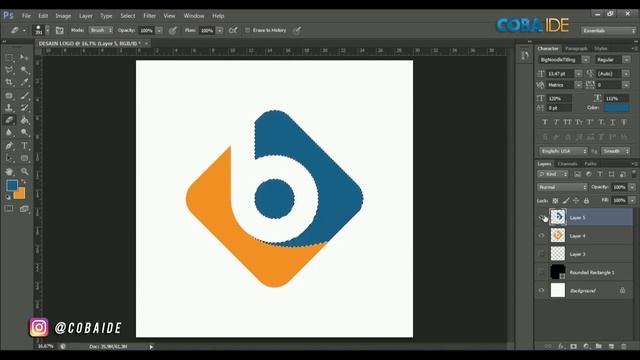Click the Underline T button
Screen dimensions: 640x360
(x=613, y=122)
